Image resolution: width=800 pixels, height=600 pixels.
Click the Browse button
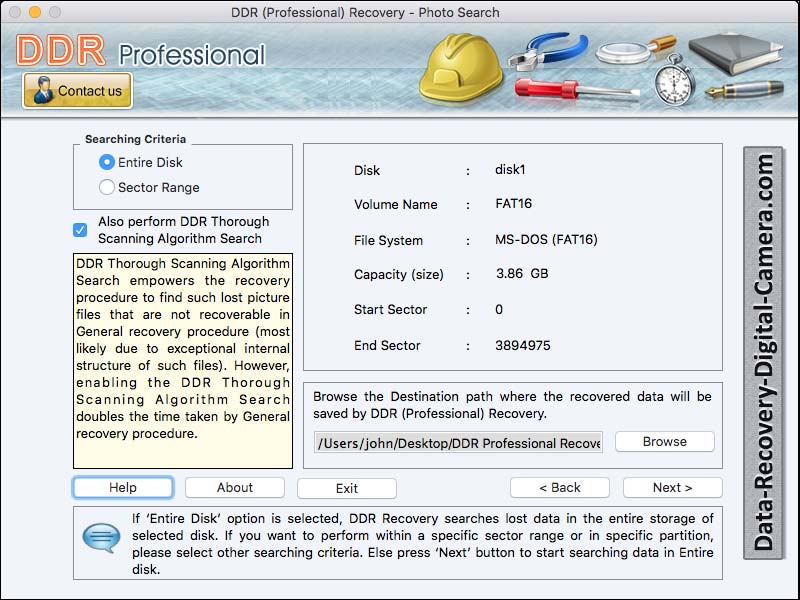(x=663, y=441)
